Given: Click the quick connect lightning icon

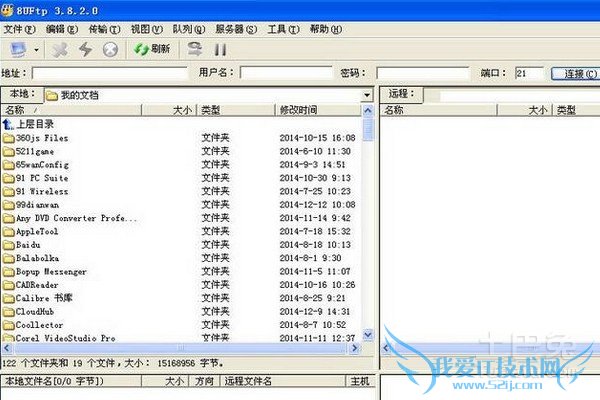Looking at the screenshot, I should coord(85,49).
